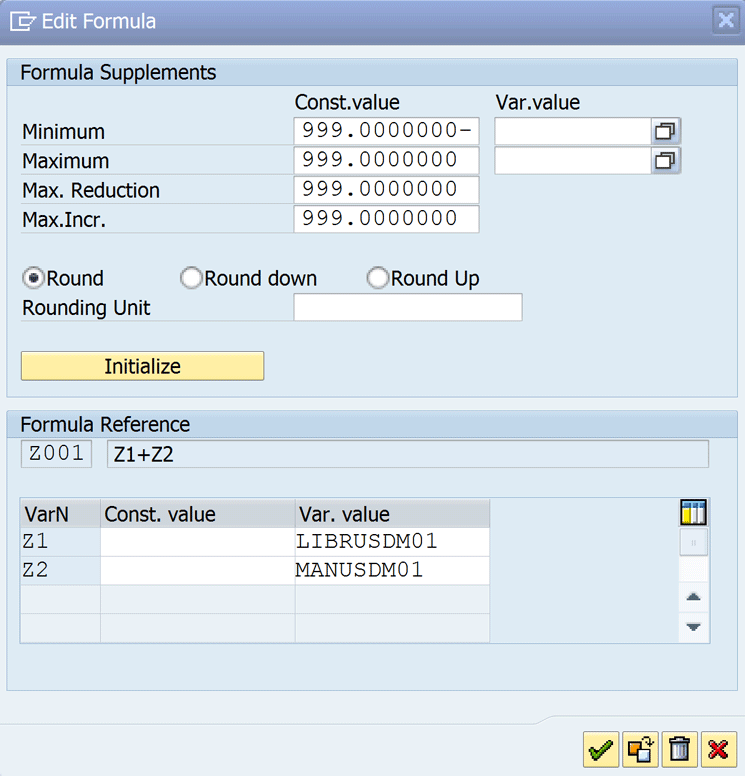Click the Max. Reduction value field
Screen dimensions: 745x776
386,190
